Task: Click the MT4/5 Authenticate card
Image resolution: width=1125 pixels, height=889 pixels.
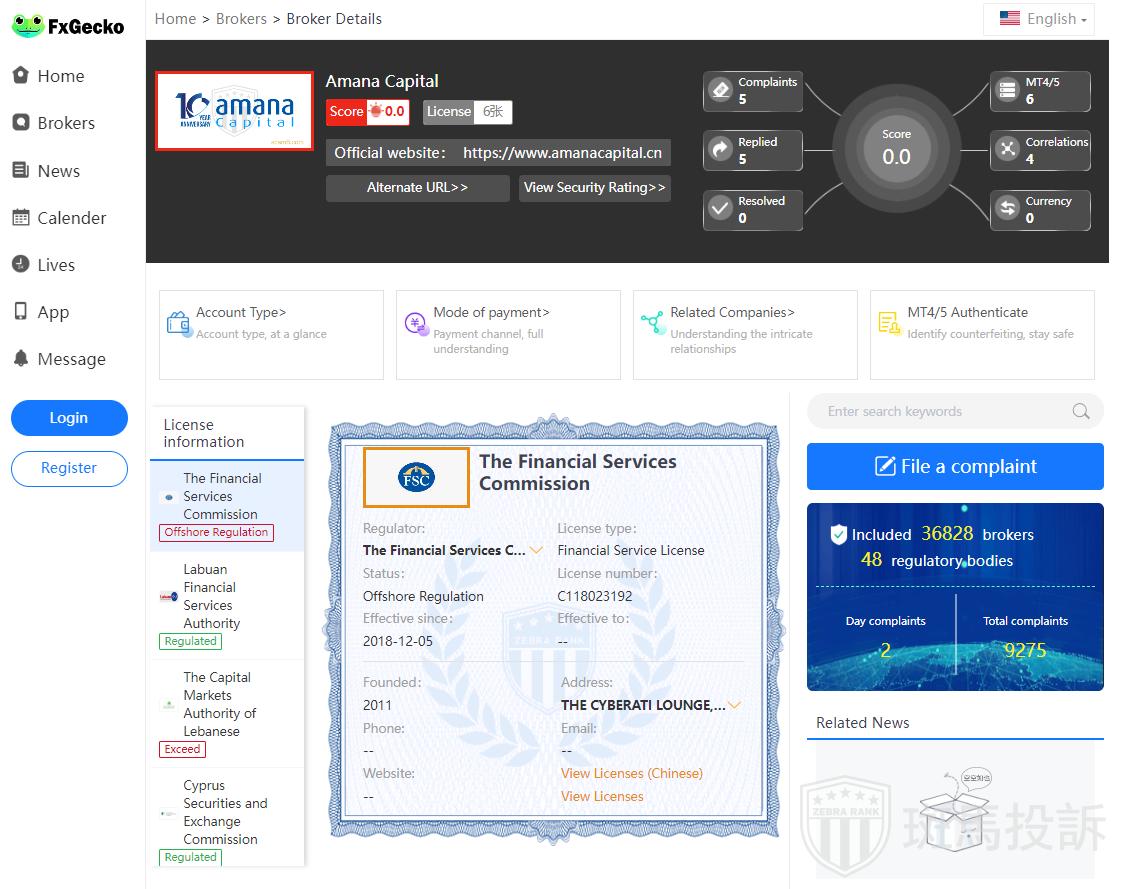Action: (982, 334)
